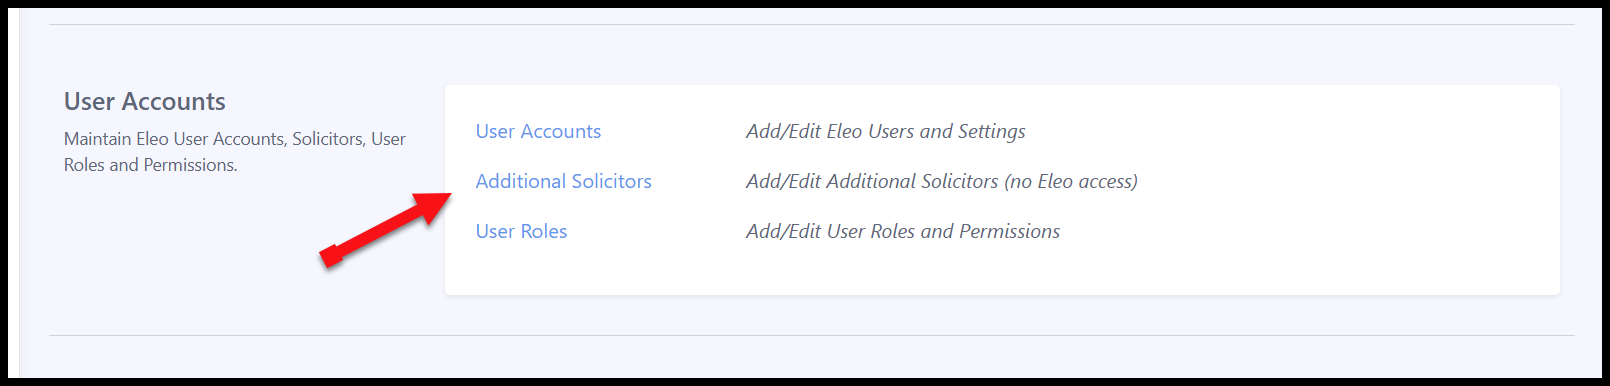
Task: Select the bold User Accounts section heading
Action: point(145,101)
